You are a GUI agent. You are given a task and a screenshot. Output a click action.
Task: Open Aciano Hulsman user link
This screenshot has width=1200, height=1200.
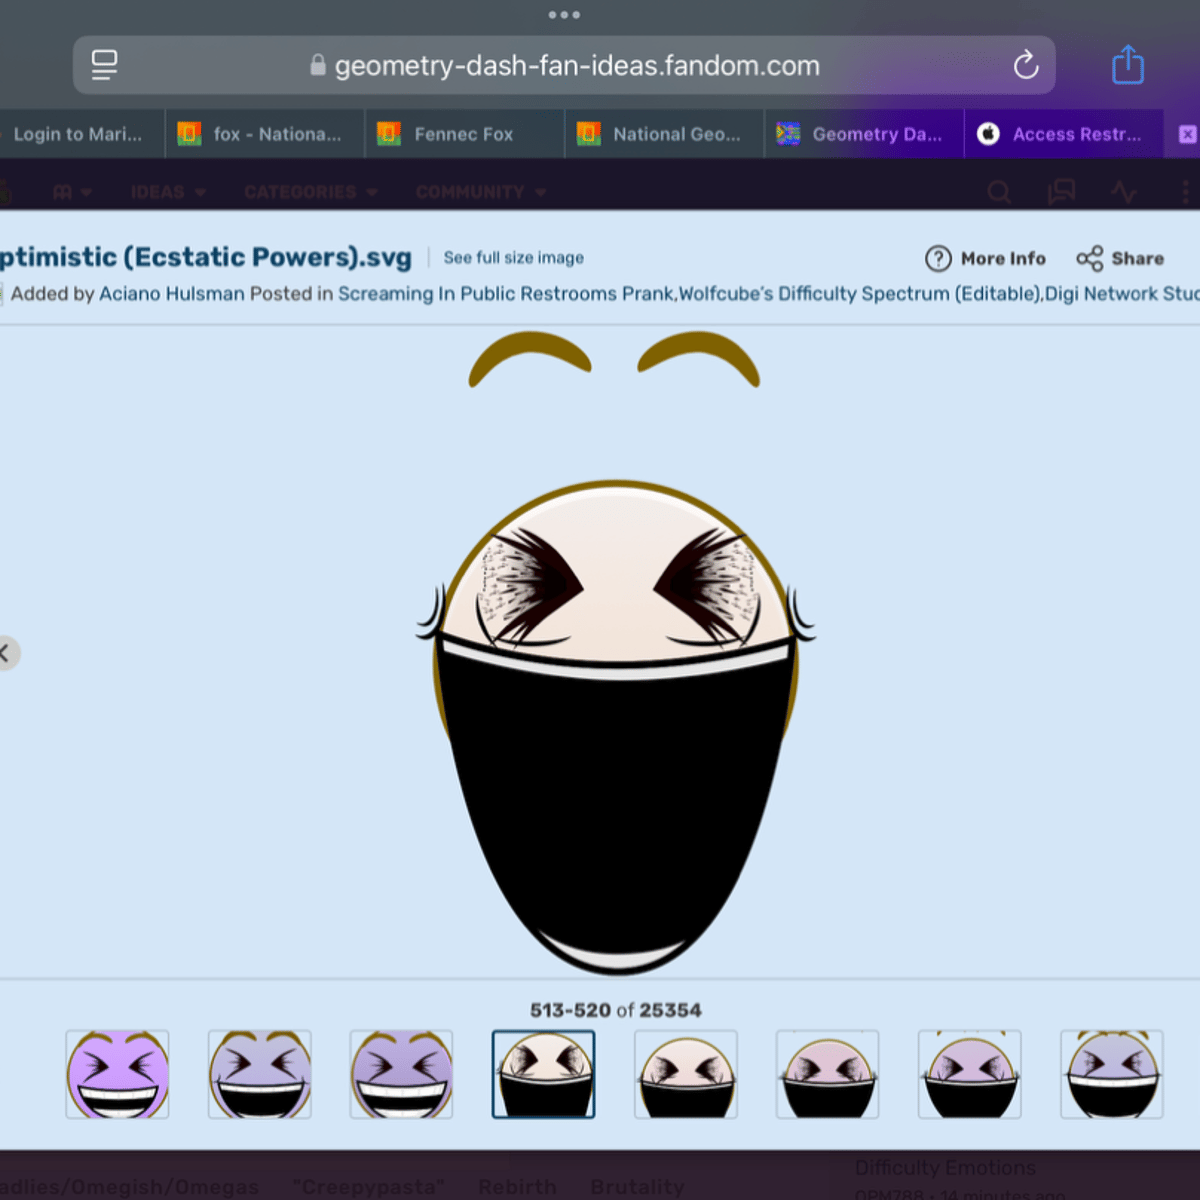[172, 294]
